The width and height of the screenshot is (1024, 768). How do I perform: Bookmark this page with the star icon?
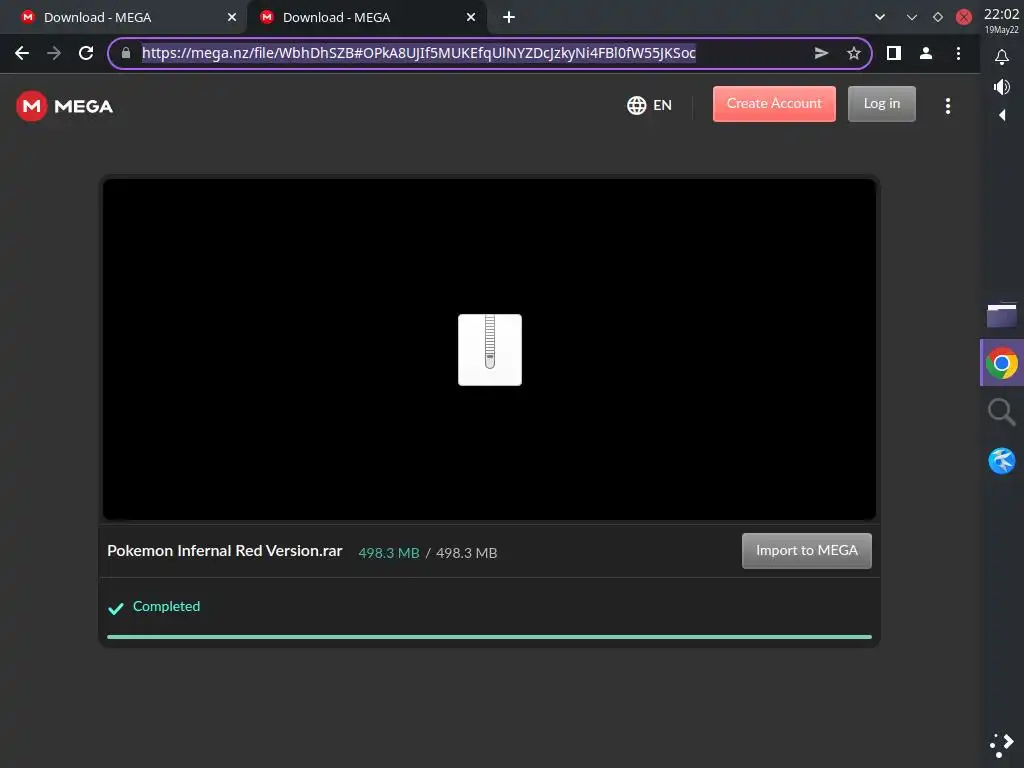tap(854, 53)
